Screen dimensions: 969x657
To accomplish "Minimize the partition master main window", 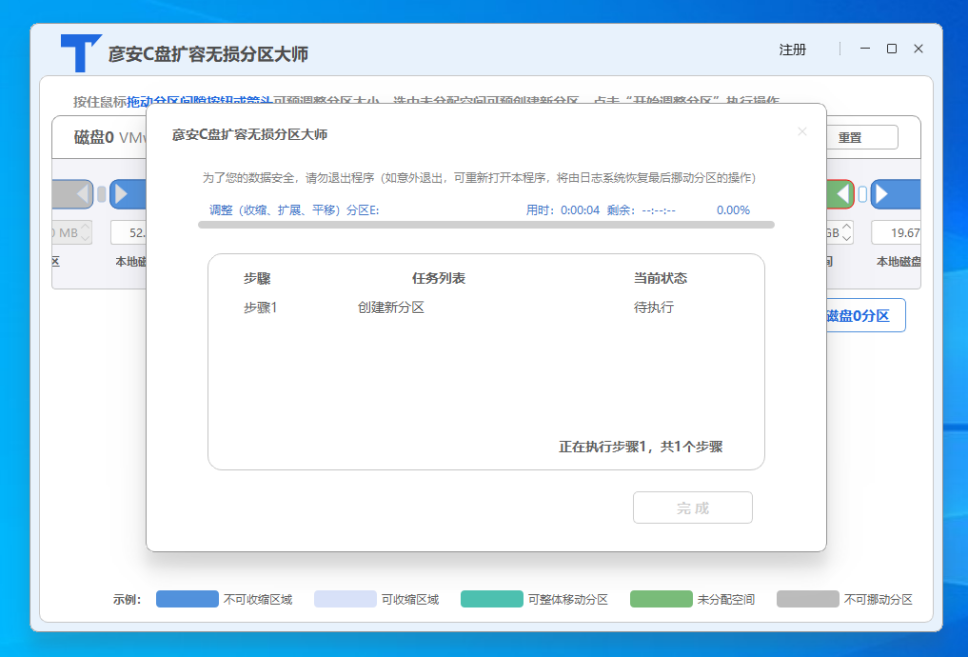I will (x=865, y=48).
